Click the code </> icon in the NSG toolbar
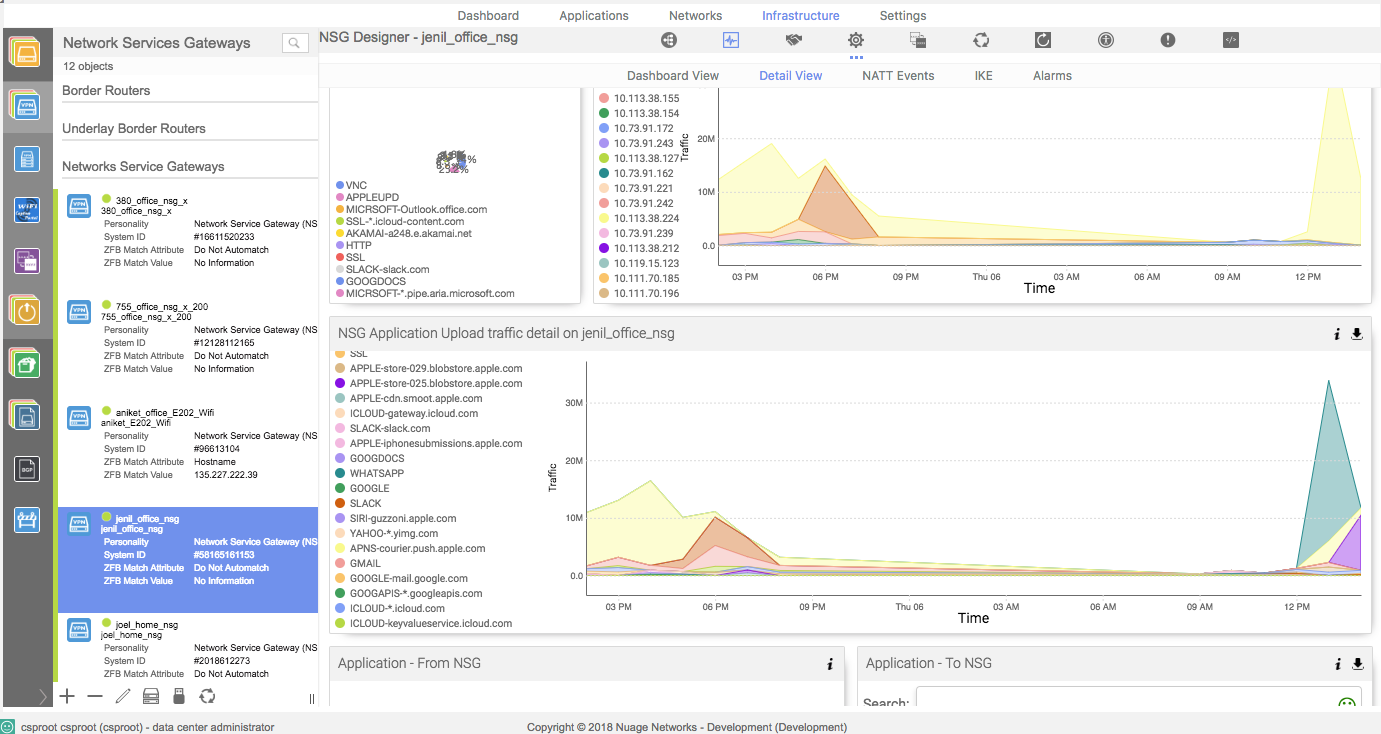 1230,40
